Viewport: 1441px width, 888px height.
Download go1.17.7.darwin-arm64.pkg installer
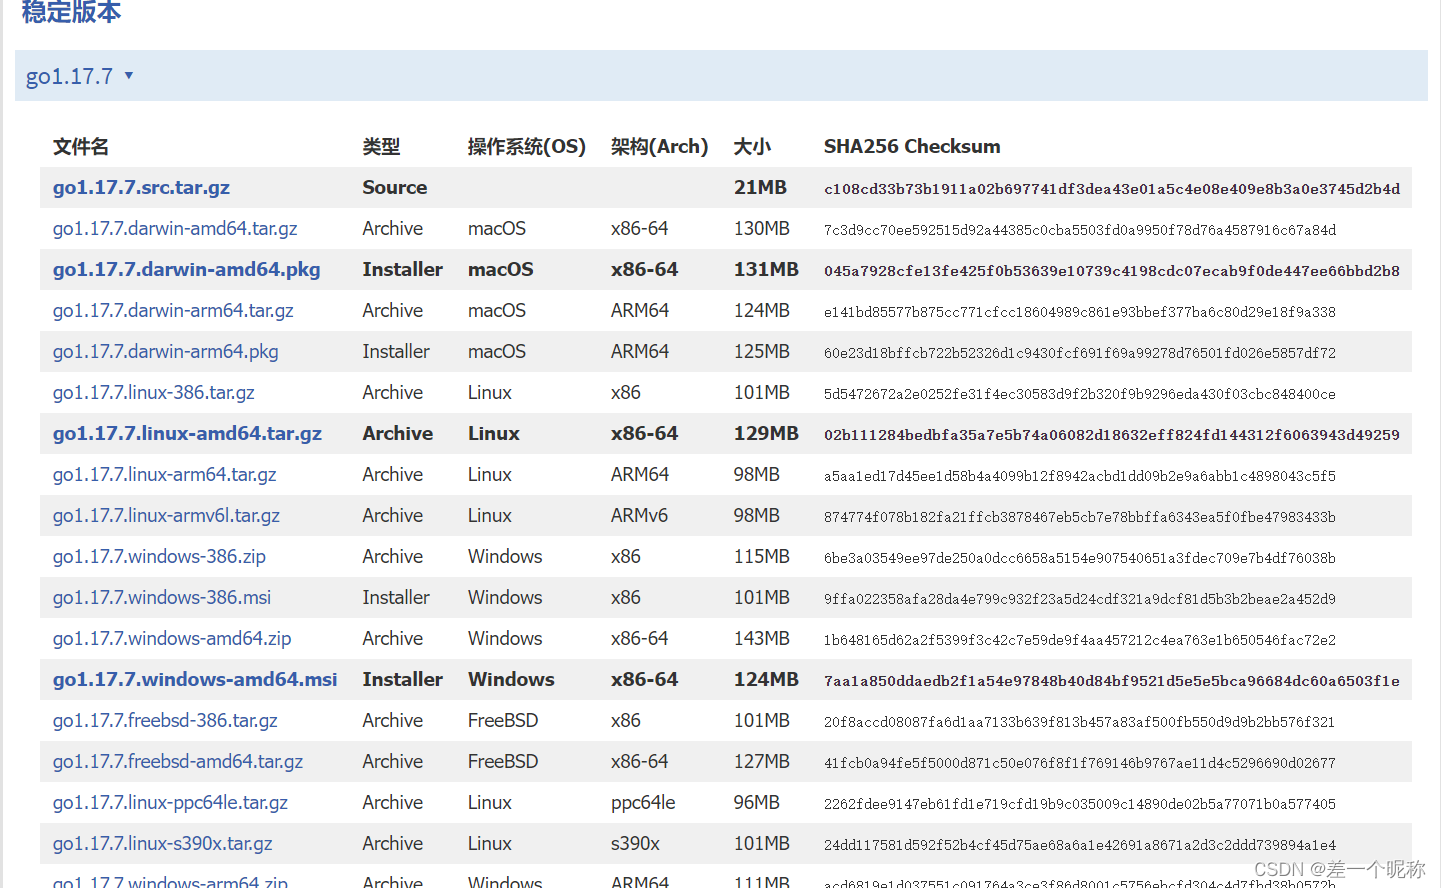click(165, 352)
